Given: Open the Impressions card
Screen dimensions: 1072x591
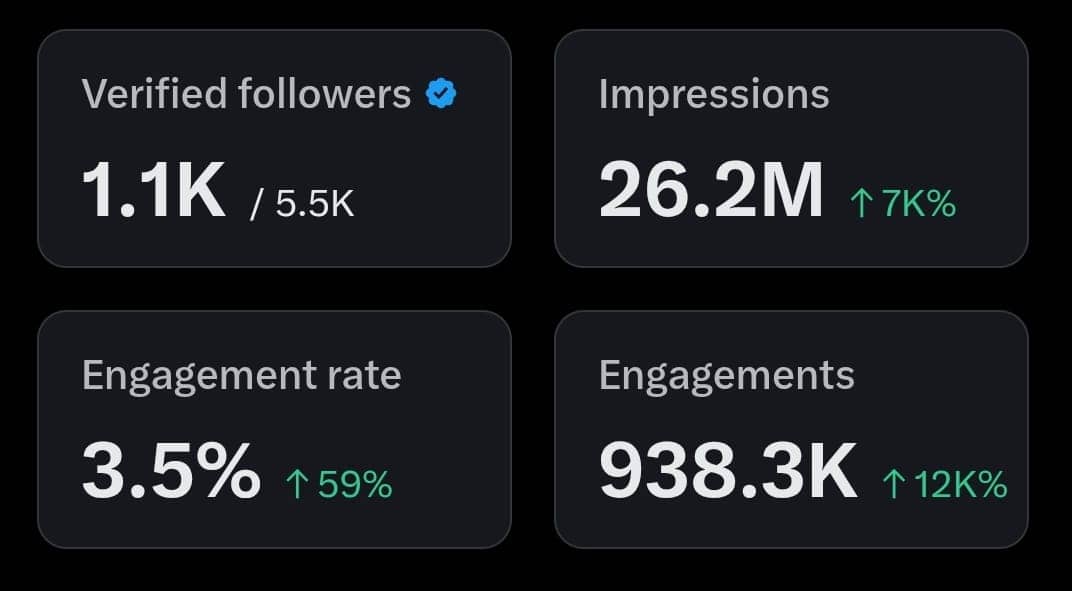Looking at the screenshot, I should point(791,148).
